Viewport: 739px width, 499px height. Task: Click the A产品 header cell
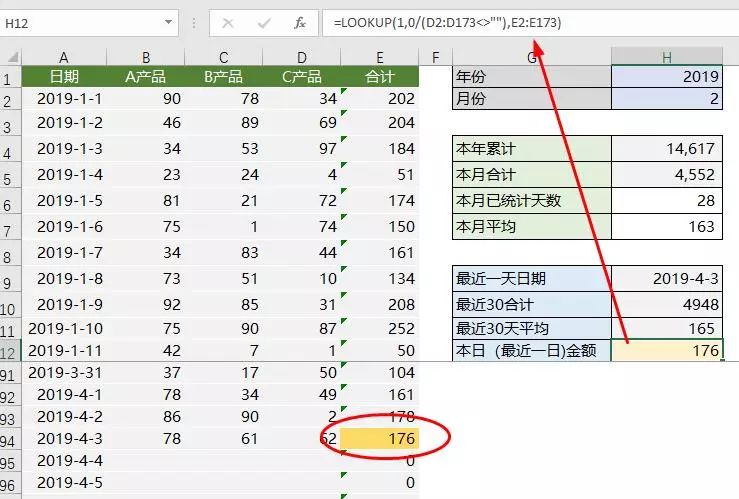(x=146, y=76)
